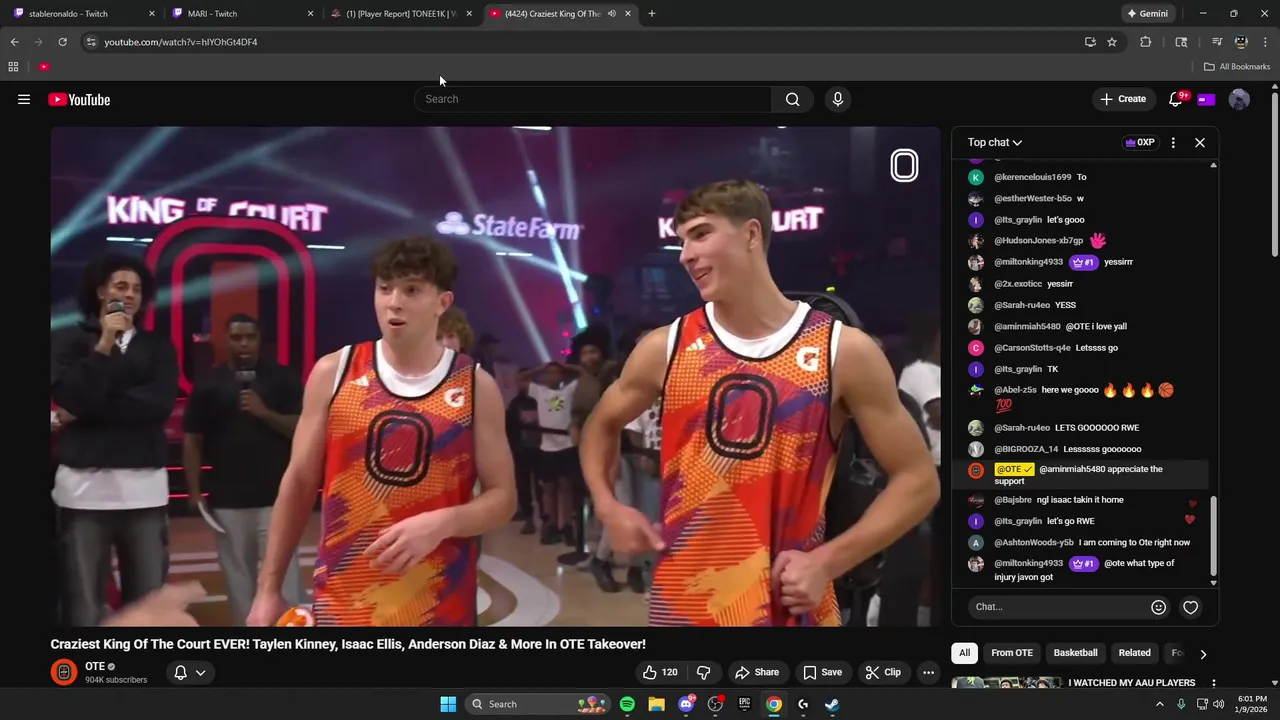
Task: Click the Share button
Action: coord(756,672)
